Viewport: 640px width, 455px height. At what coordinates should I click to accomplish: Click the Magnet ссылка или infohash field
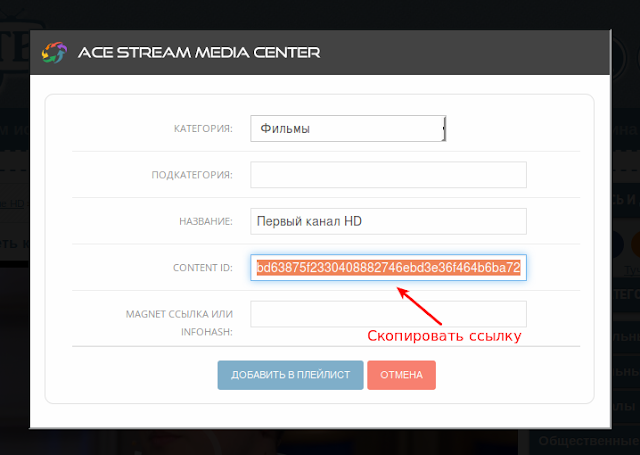[x=388, y=314]
